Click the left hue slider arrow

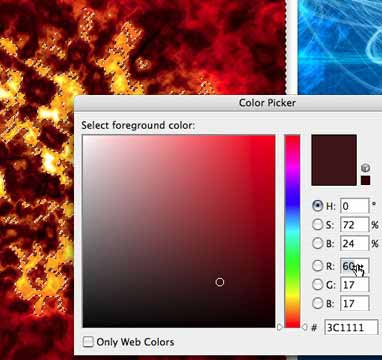[x=280, y=327]
